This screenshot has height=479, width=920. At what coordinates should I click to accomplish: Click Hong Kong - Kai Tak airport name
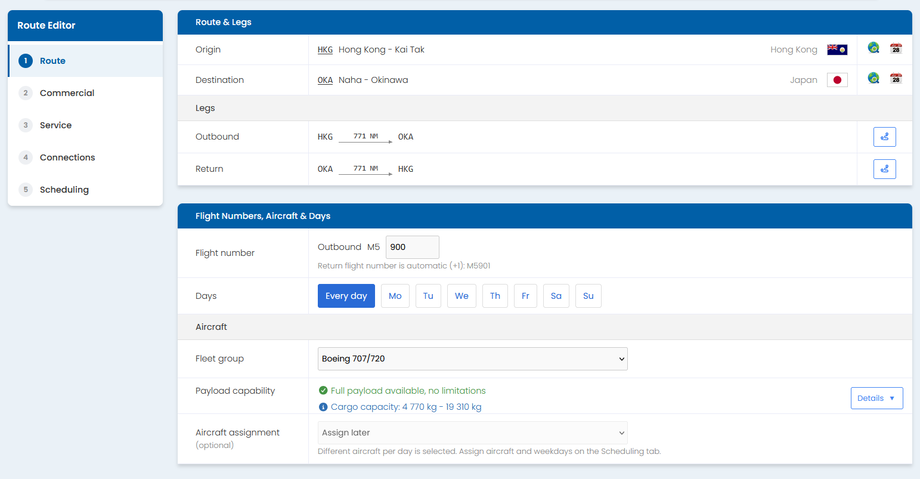pos(381,50)
